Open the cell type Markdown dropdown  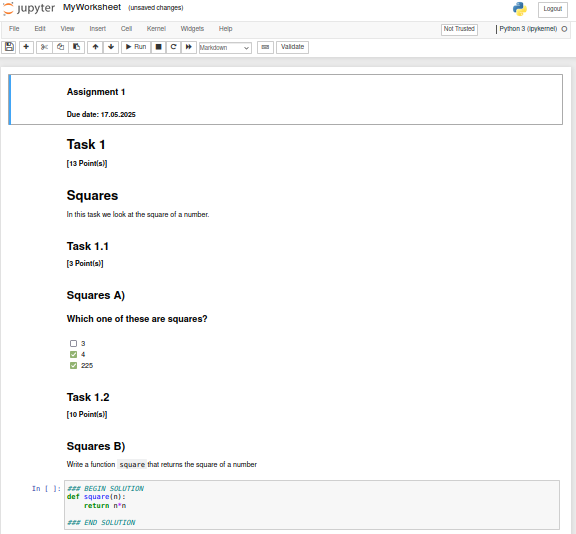pos(225,48)
